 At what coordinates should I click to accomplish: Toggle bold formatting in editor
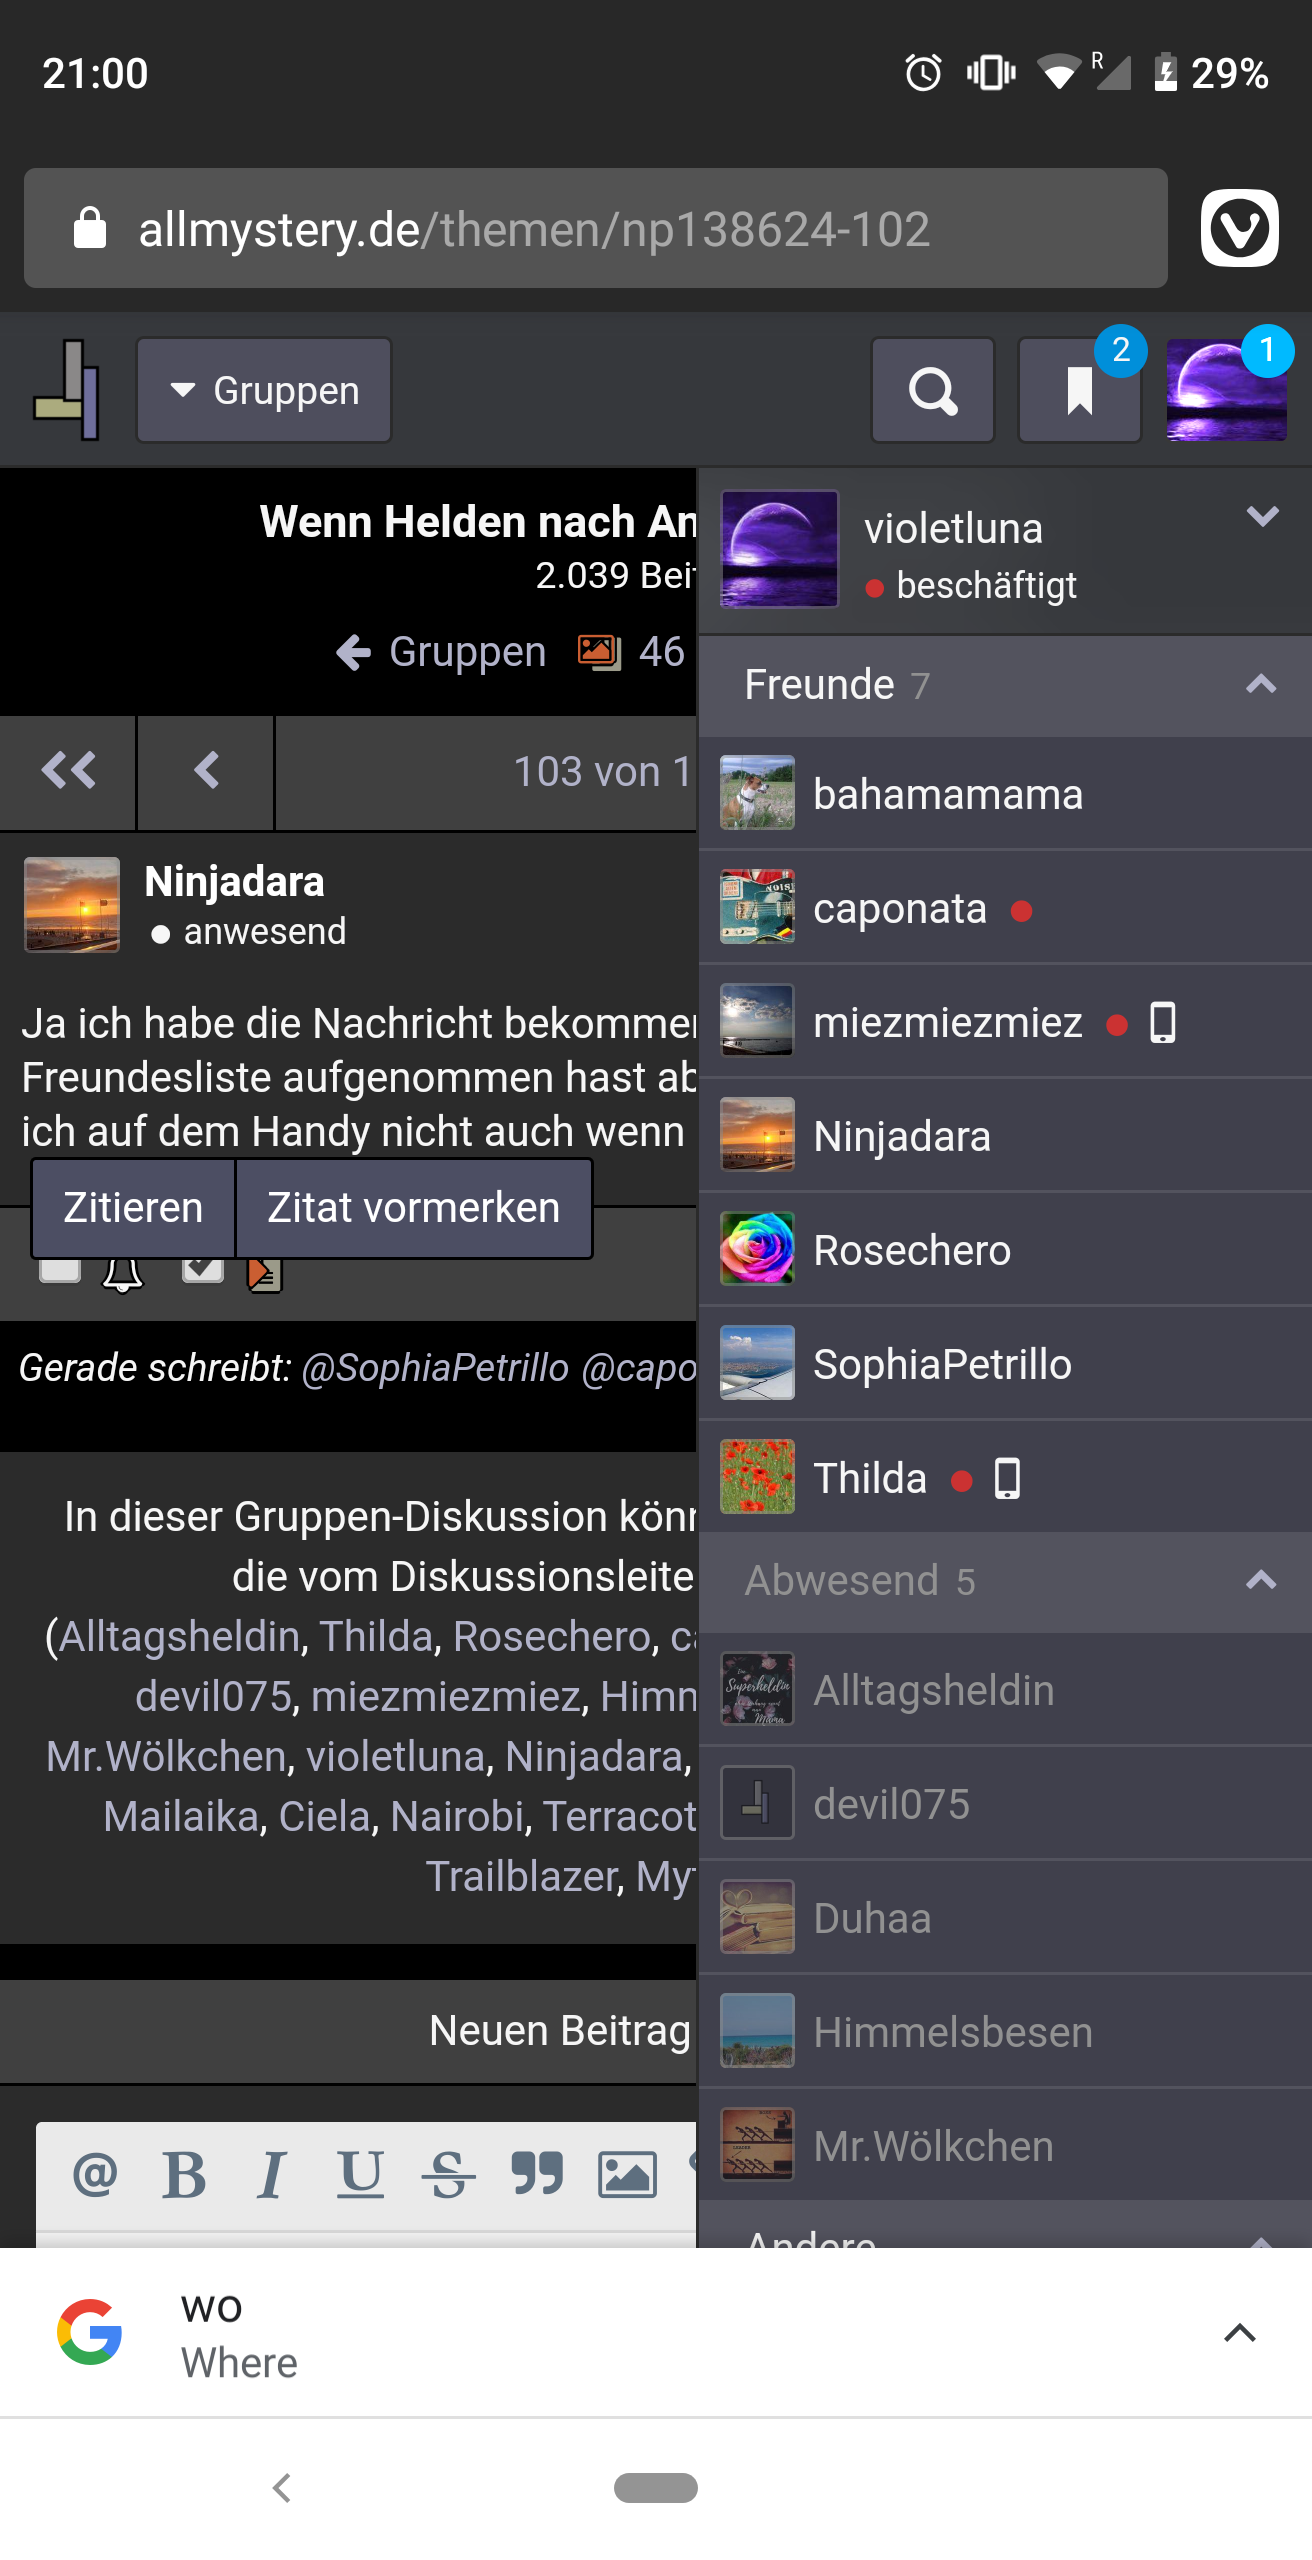coord(184,2174)
